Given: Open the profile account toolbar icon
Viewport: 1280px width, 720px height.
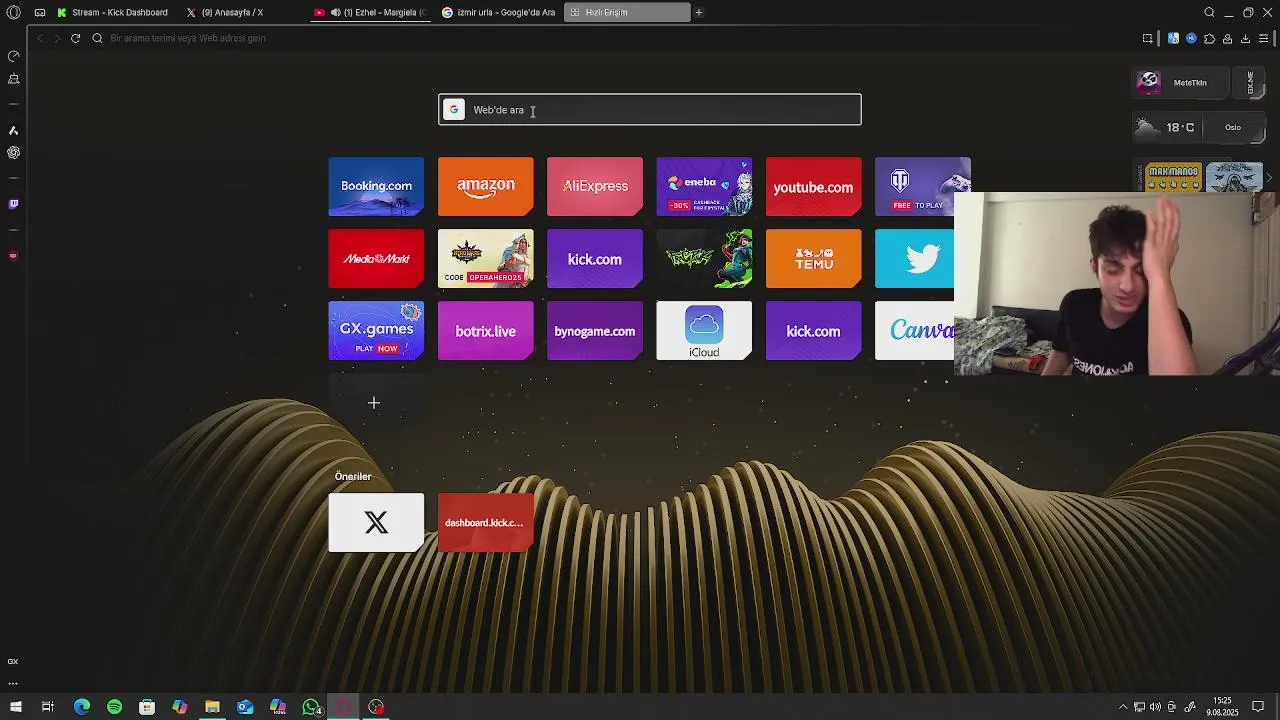Looking at the screenshot, I should pyautogui.click(x=1227, y=38).
